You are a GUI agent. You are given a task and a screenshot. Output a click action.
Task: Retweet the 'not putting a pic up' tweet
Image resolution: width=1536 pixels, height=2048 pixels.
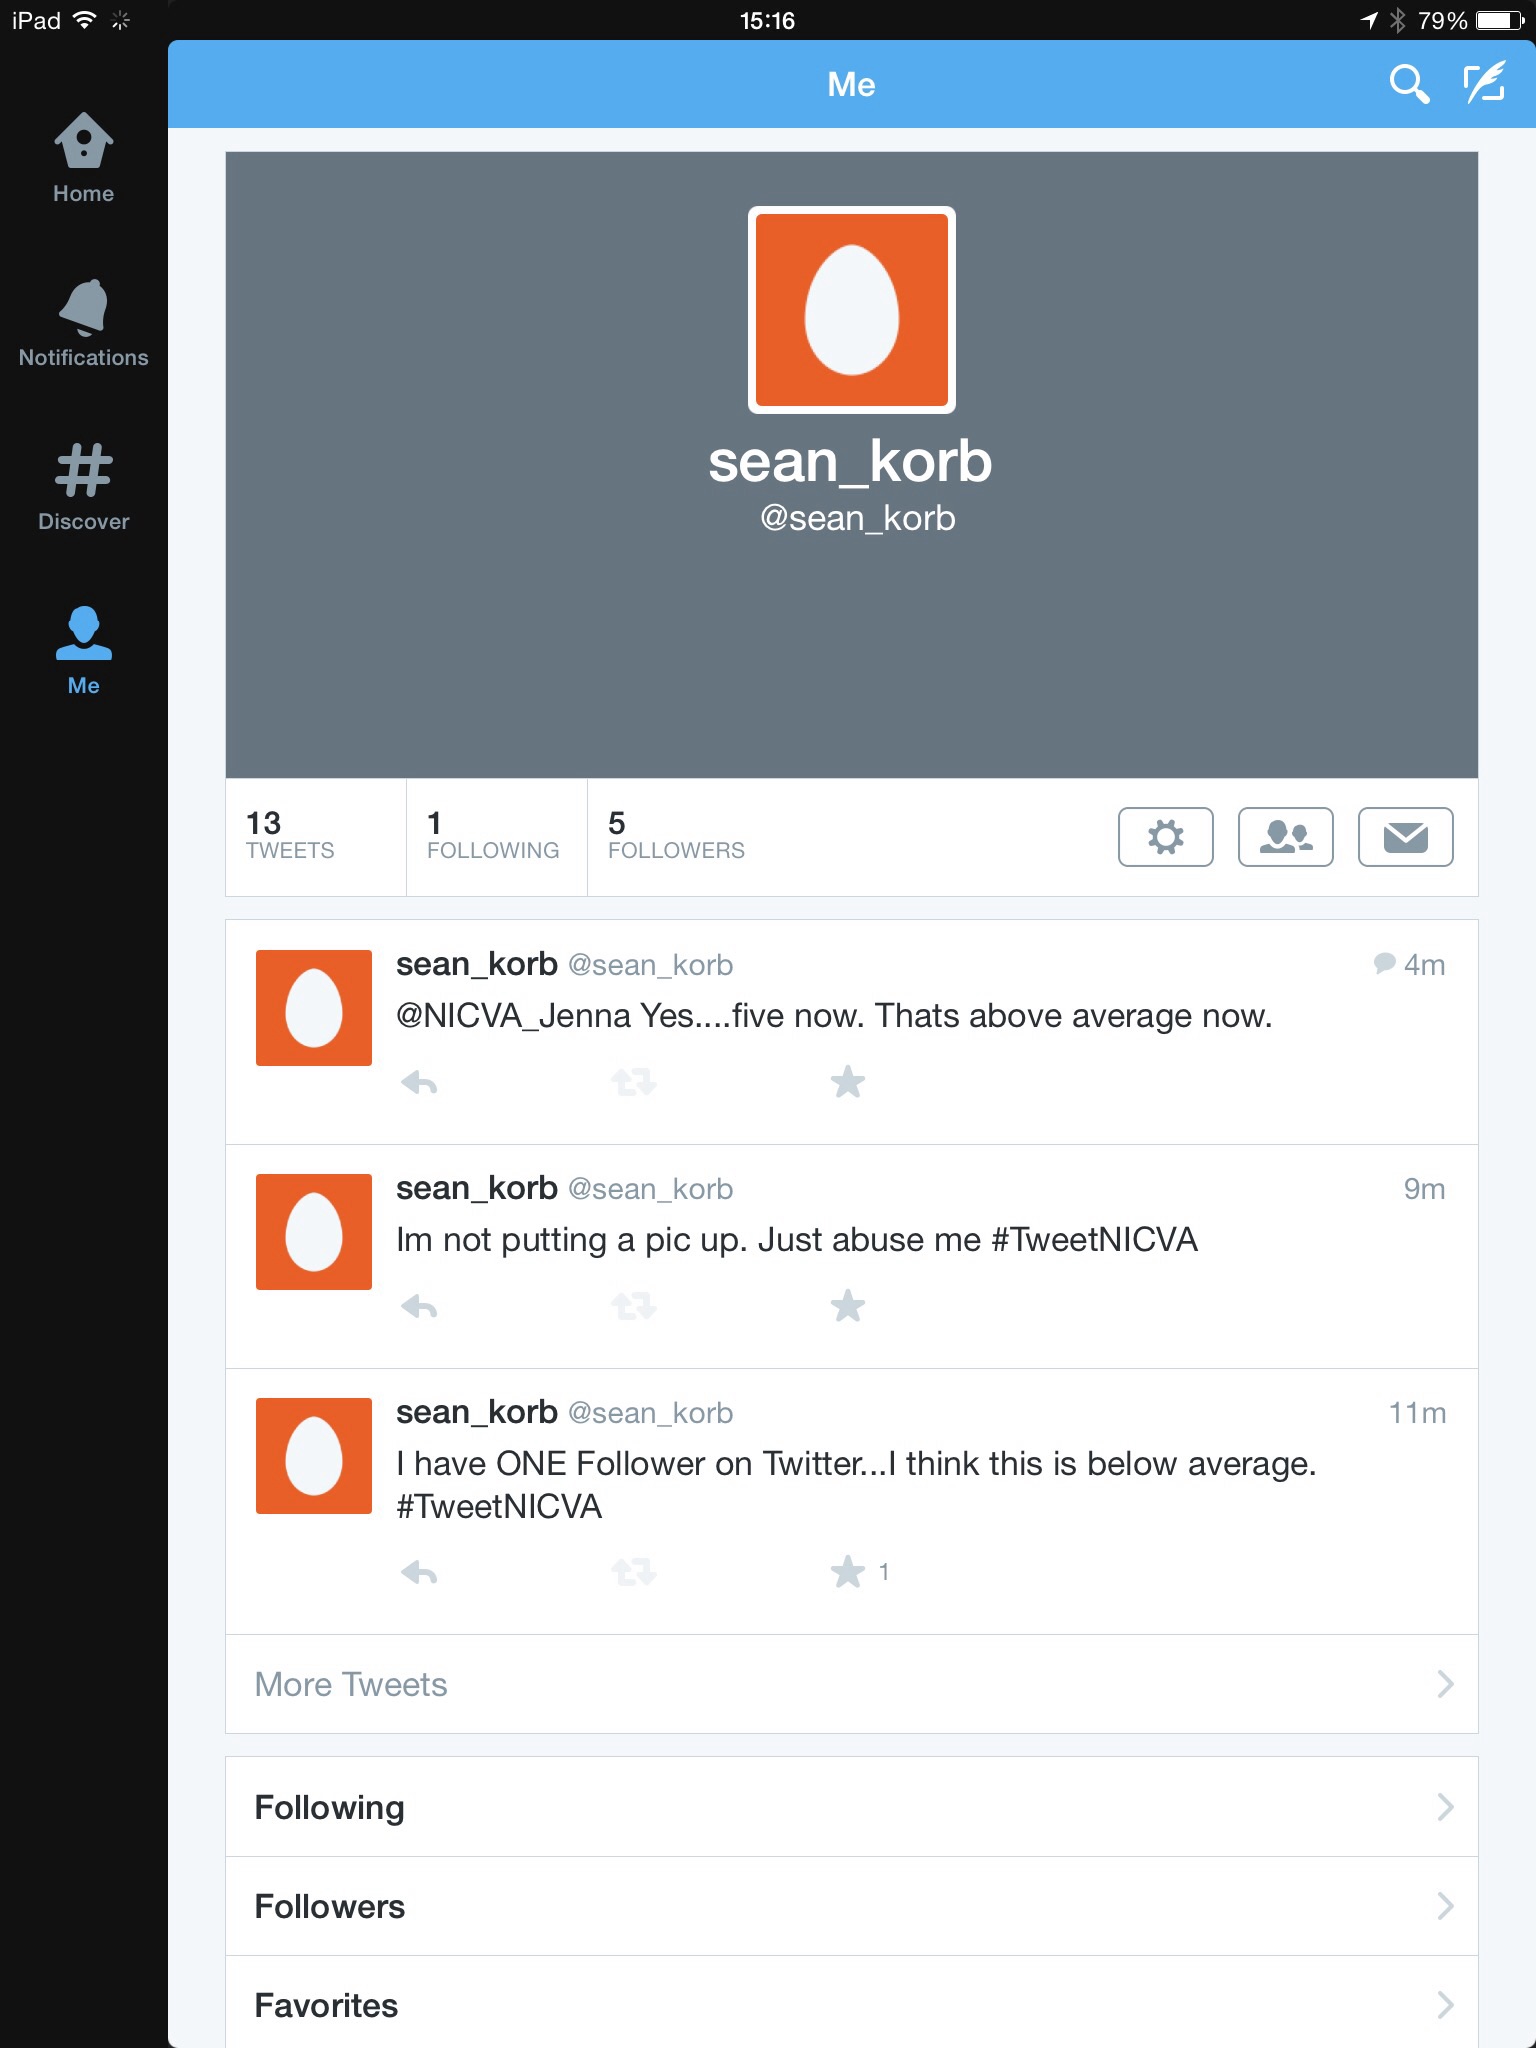[633, 1306]
